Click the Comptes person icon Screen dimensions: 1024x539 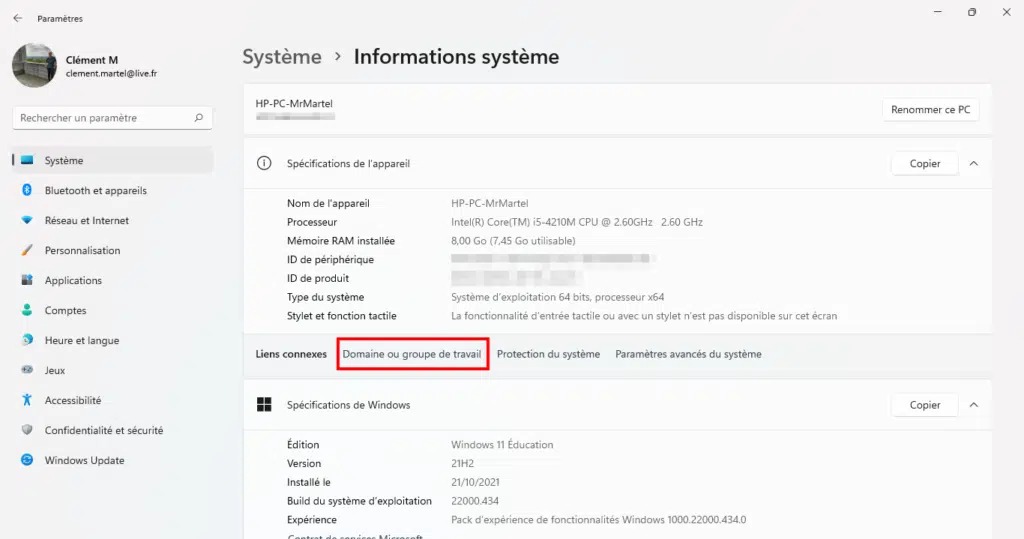tap(27, 310)
